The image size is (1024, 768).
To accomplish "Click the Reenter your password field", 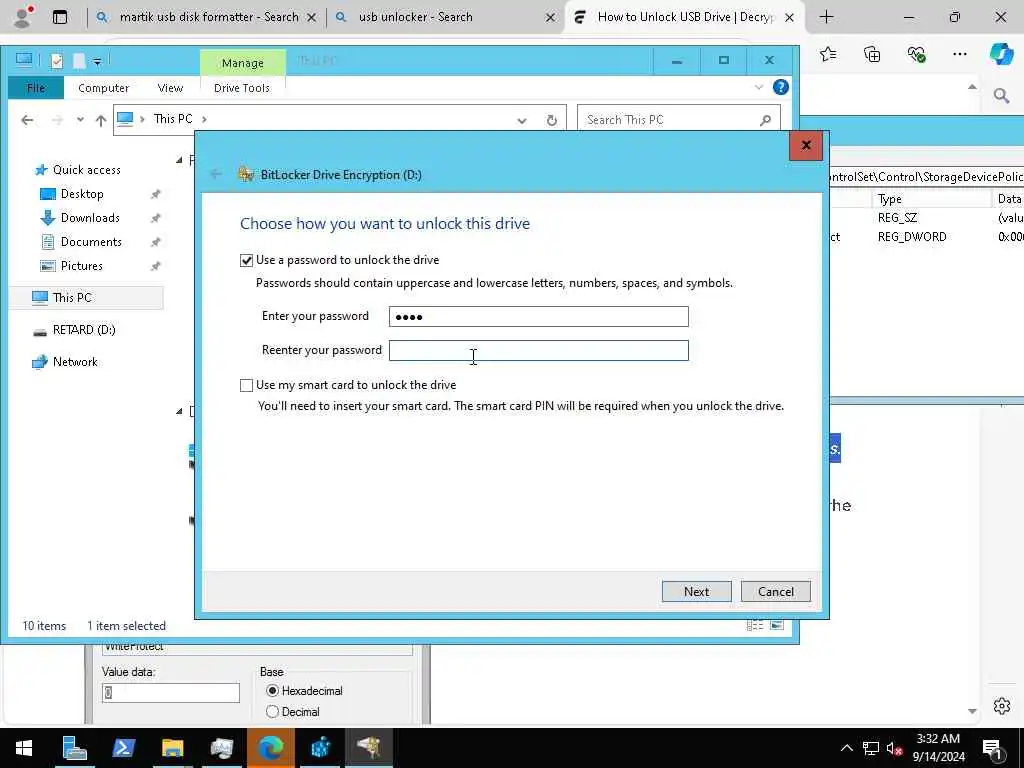I will 538,351.
